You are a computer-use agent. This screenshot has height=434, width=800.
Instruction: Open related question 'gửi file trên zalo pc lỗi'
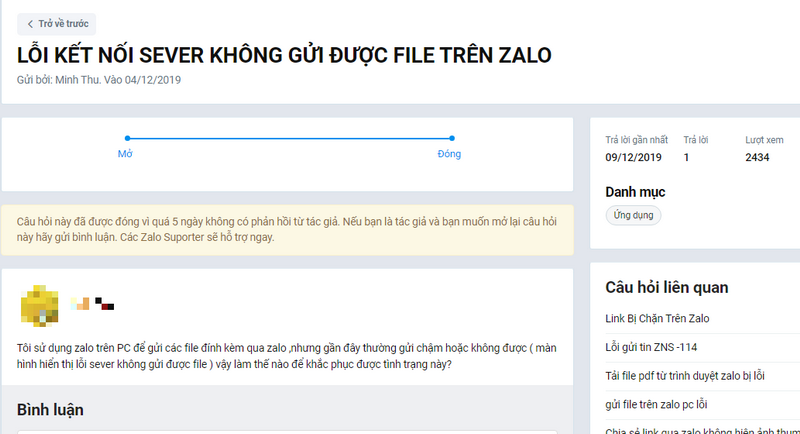pyautogui.click(x=656, y=404)
